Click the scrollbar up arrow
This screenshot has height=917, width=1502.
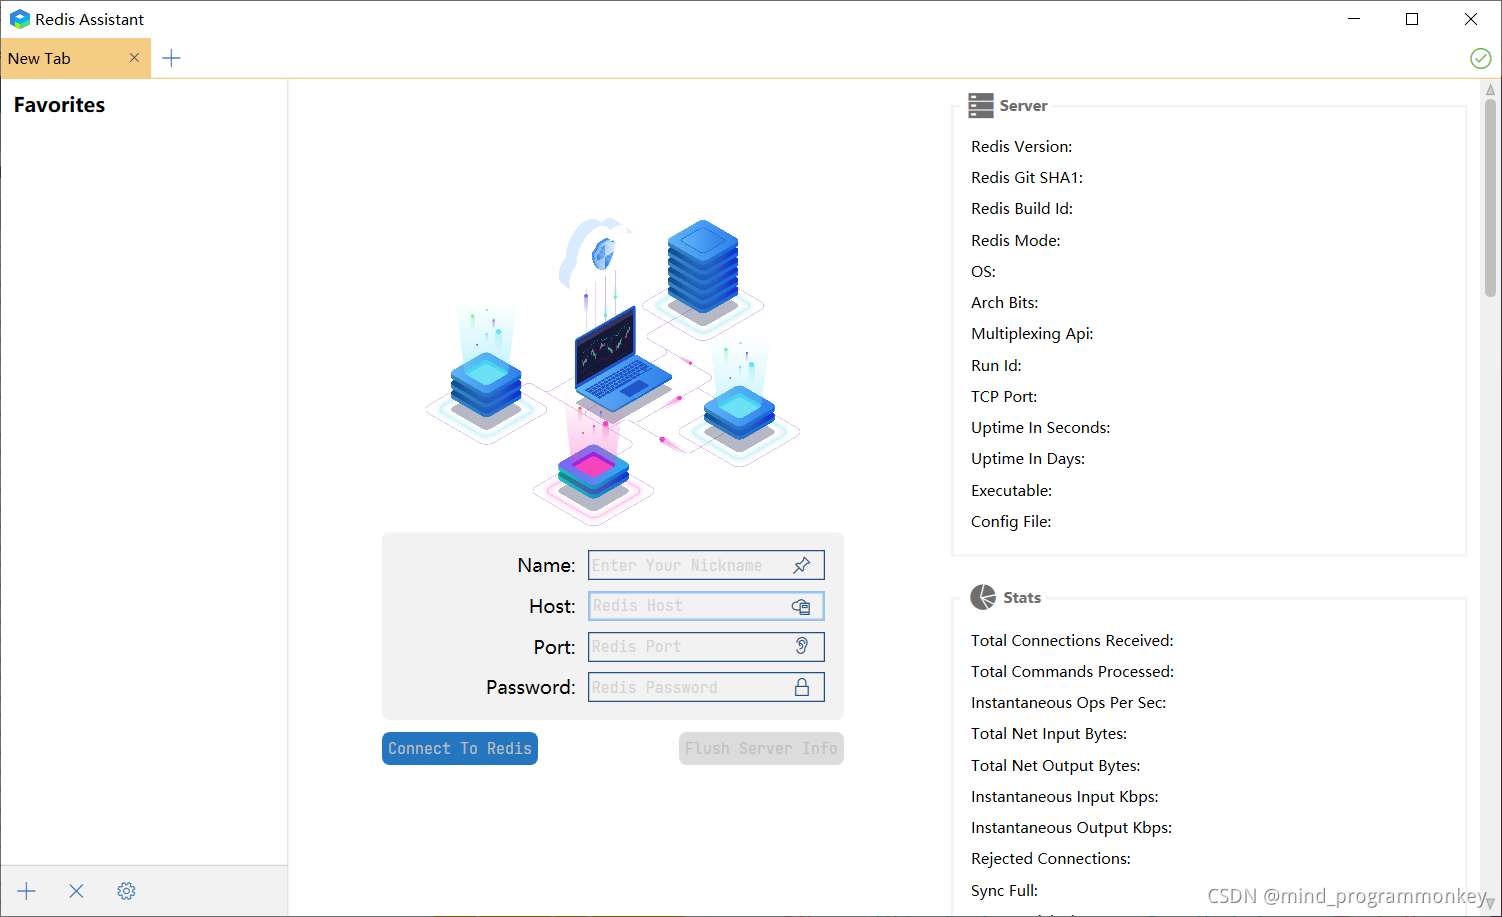click(1490, 89)
